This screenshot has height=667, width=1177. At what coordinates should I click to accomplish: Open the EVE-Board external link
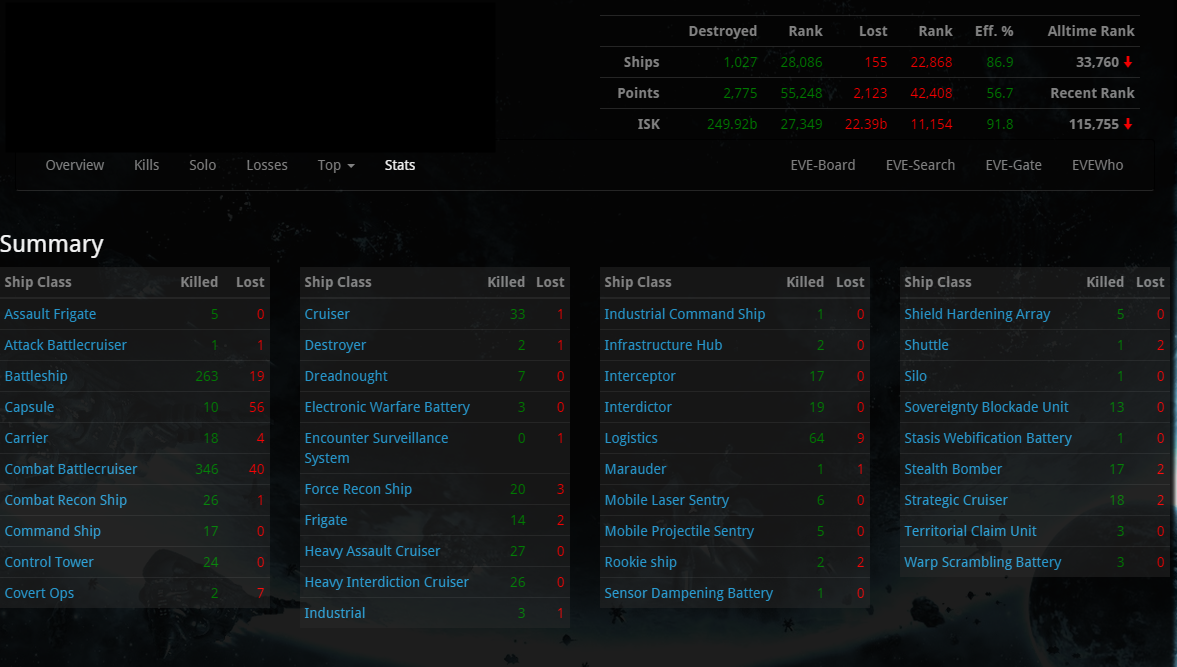823,165
